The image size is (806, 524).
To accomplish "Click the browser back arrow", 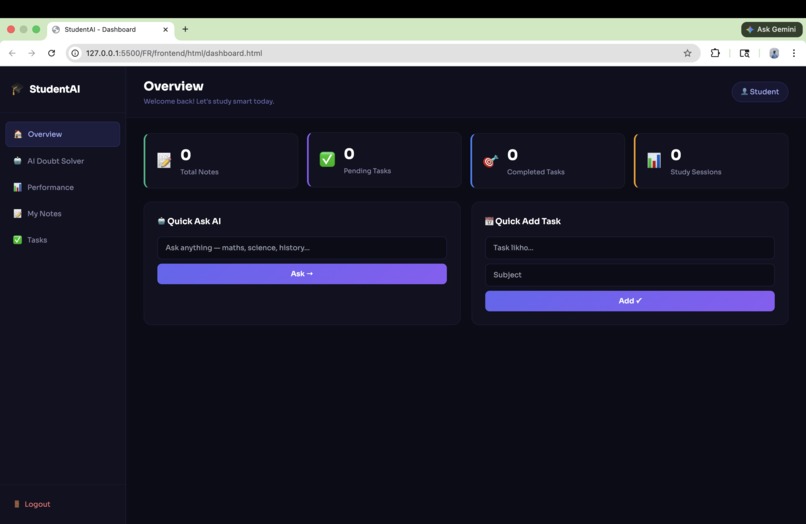I will coord(12,53).
